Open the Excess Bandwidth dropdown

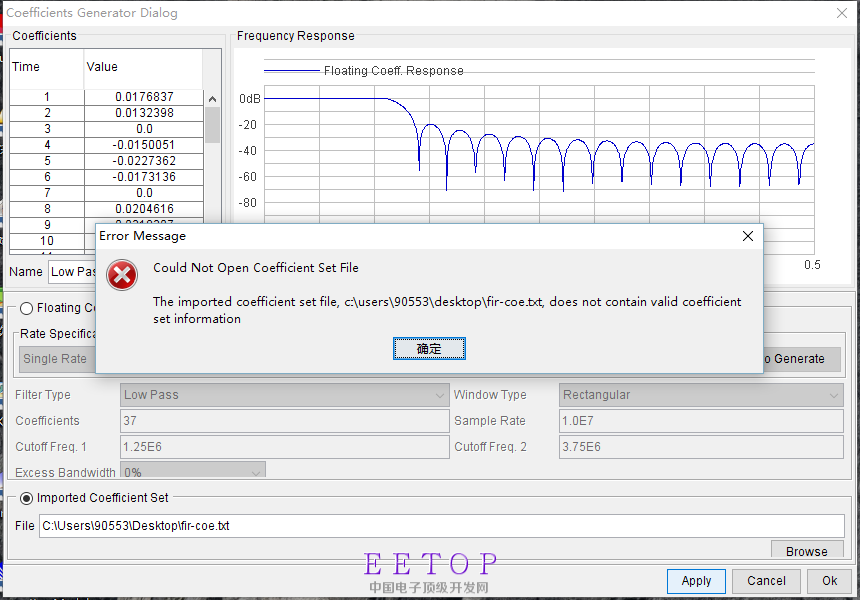[193, 472]
